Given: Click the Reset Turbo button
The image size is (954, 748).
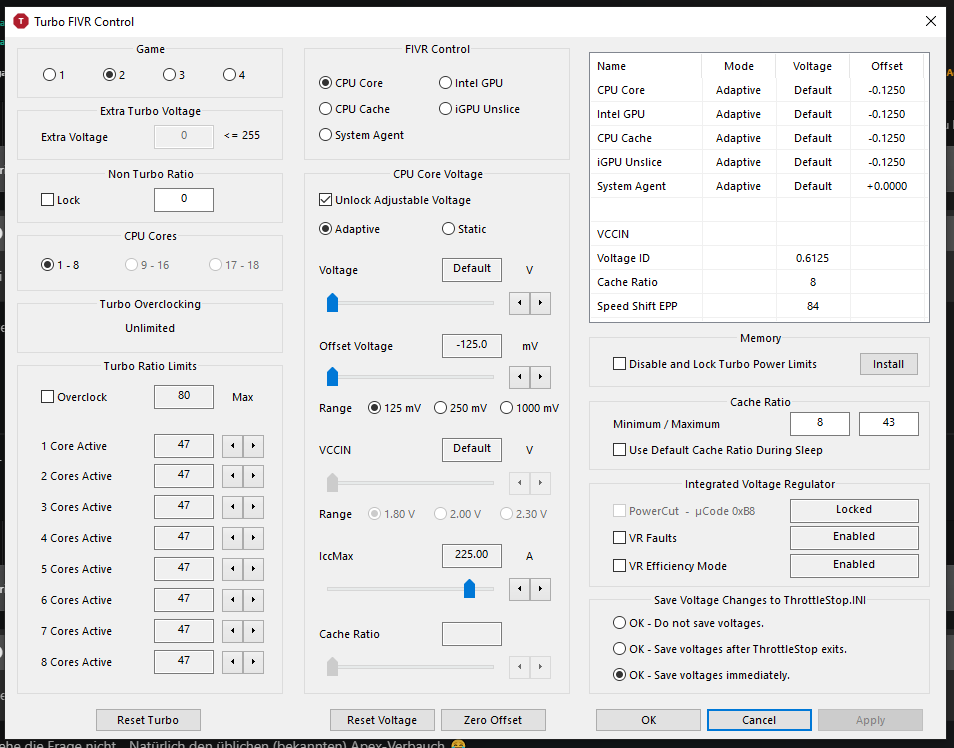Looking at the screenshot, I should [148, 720].
